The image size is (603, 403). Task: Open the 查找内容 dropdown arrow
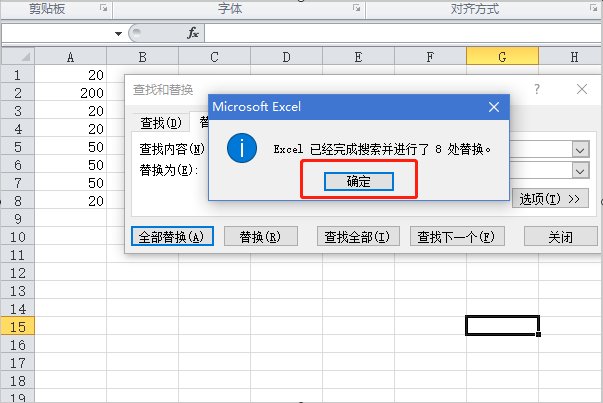[x=580, y=149]
